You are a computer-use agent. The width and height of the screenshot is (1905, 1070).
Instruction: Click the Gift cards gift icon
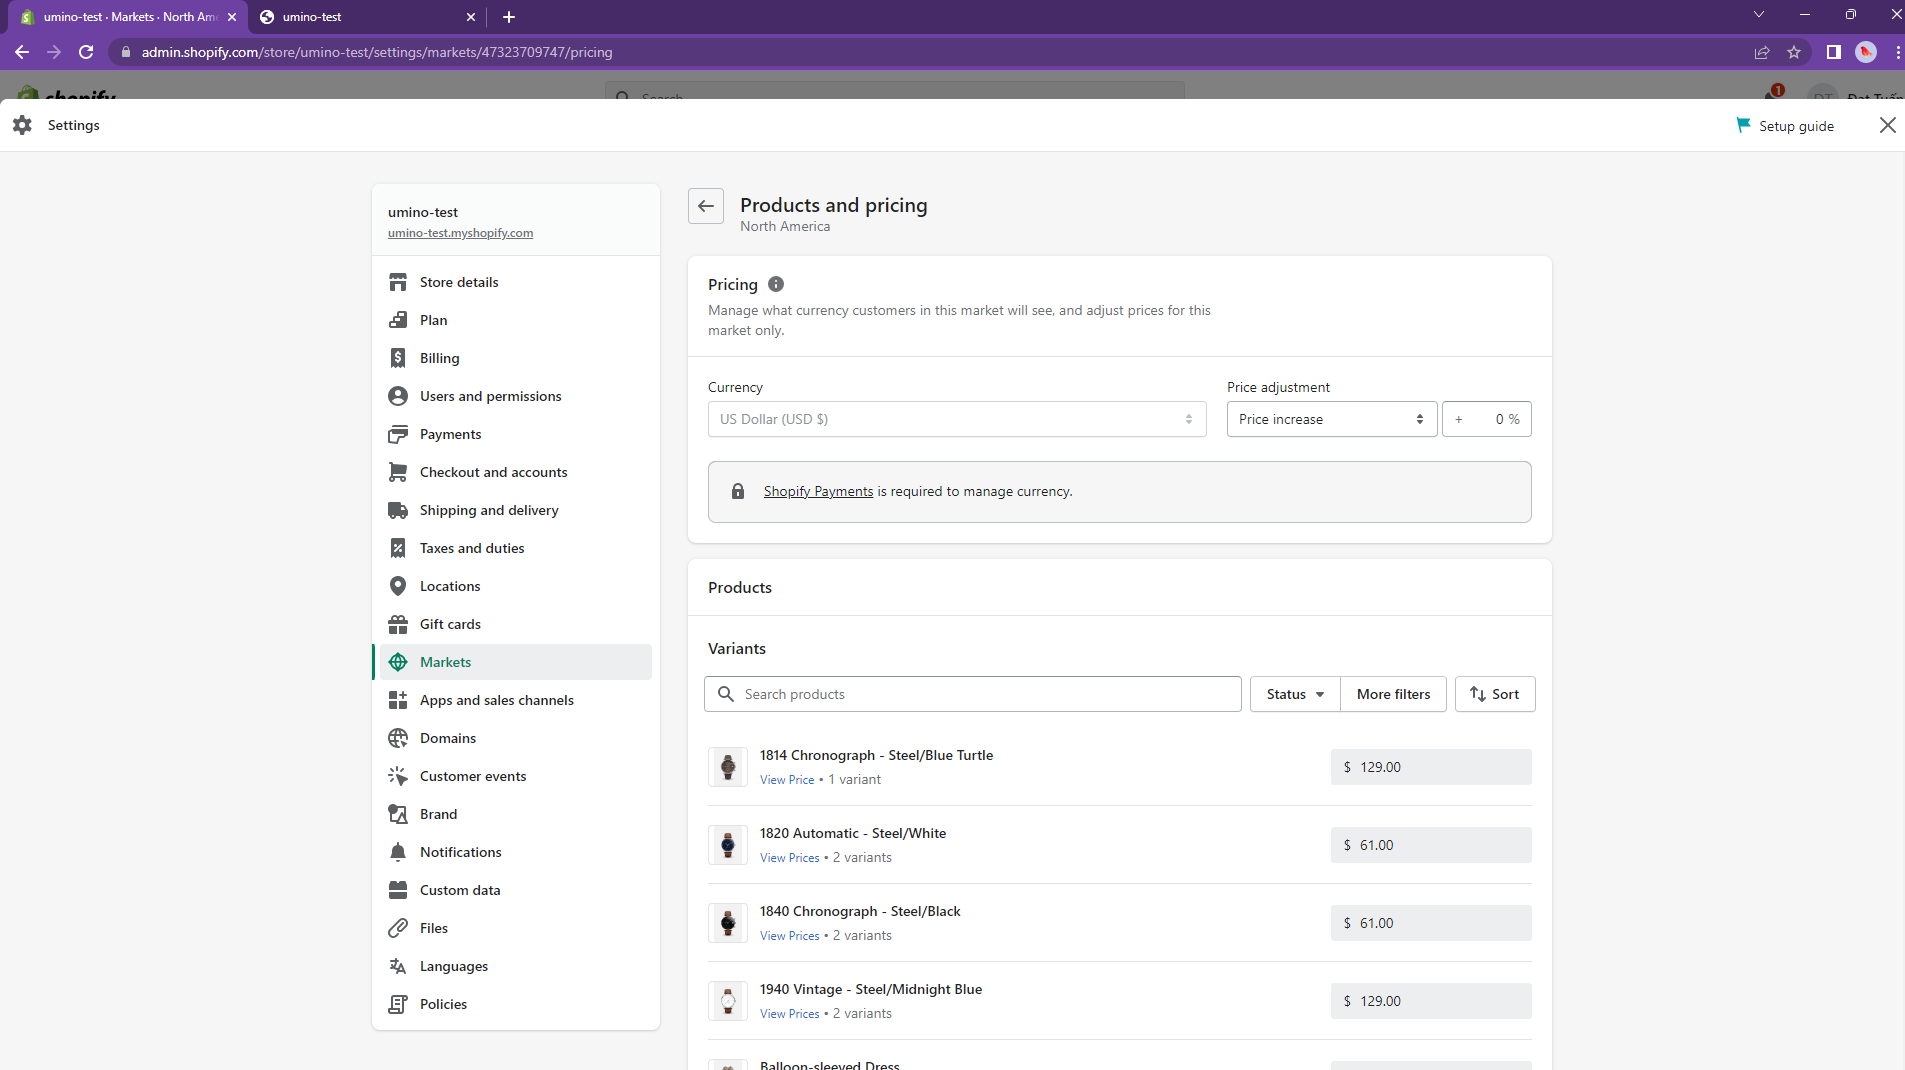click(398, 624)
